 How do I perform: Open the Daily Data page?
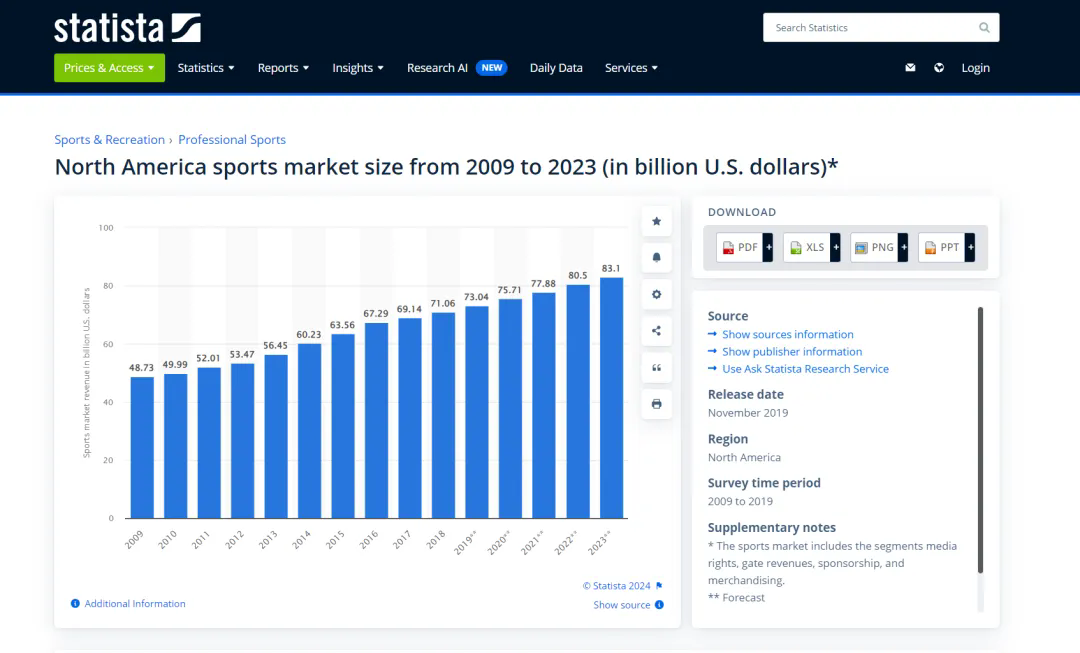point(556,68)
